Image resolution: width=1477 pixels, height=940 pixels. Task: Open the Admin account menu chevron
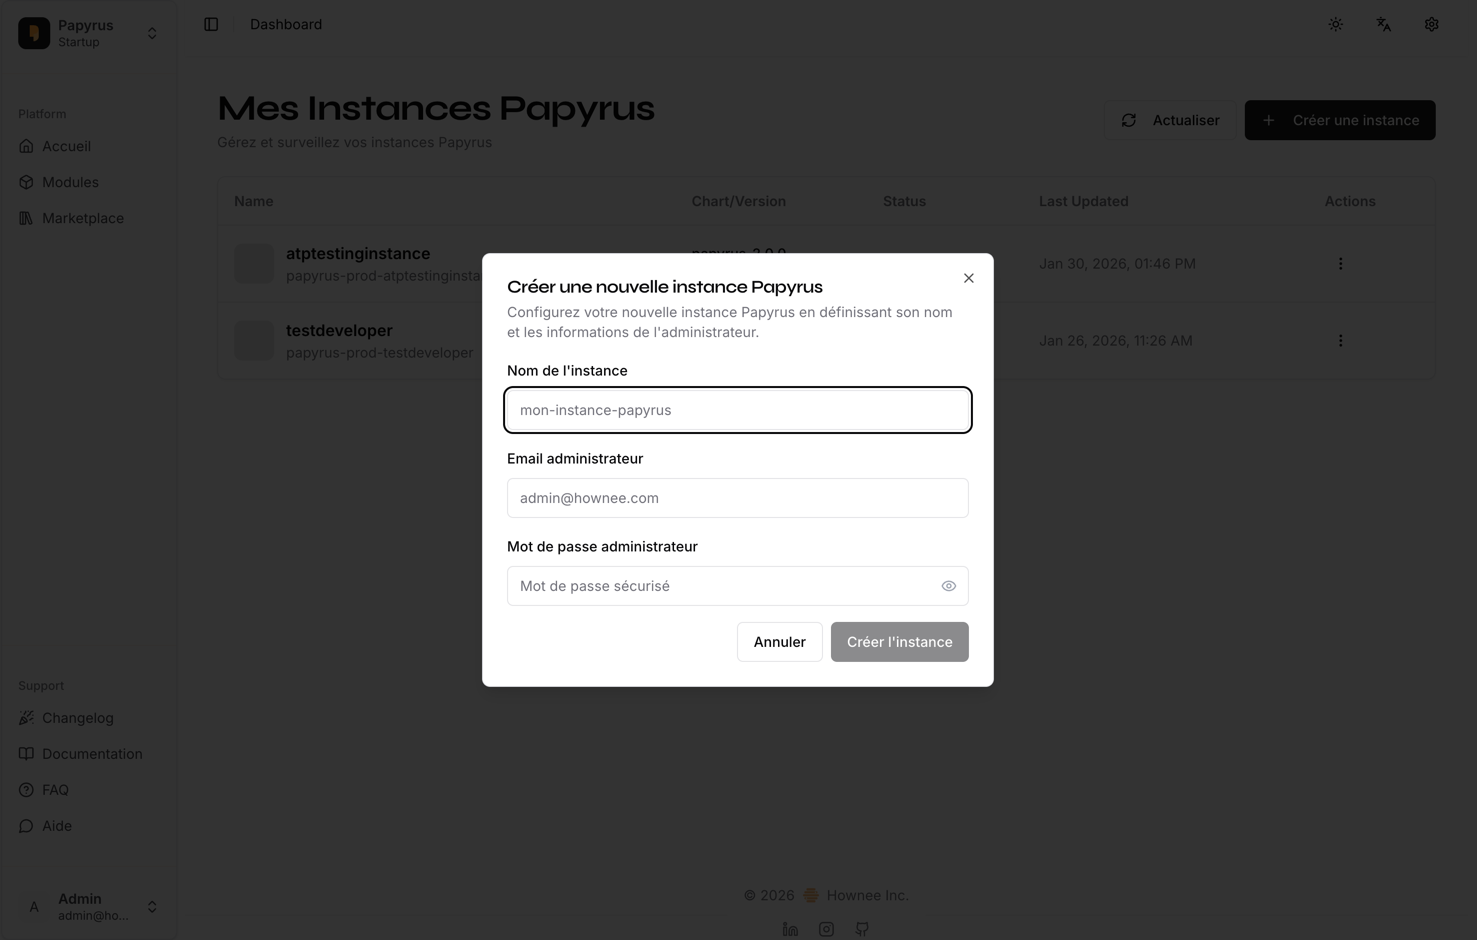[x=152, y=906]
